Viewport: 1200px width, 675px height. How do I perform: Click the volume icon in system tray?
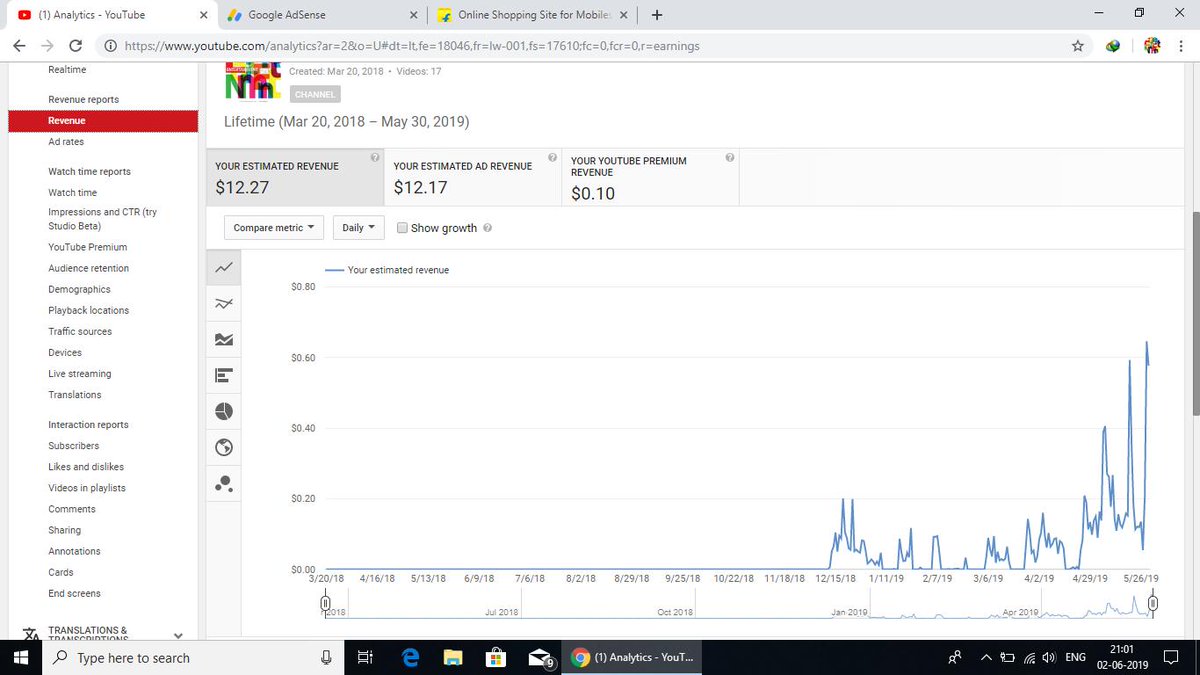(x=1048, y=658)
